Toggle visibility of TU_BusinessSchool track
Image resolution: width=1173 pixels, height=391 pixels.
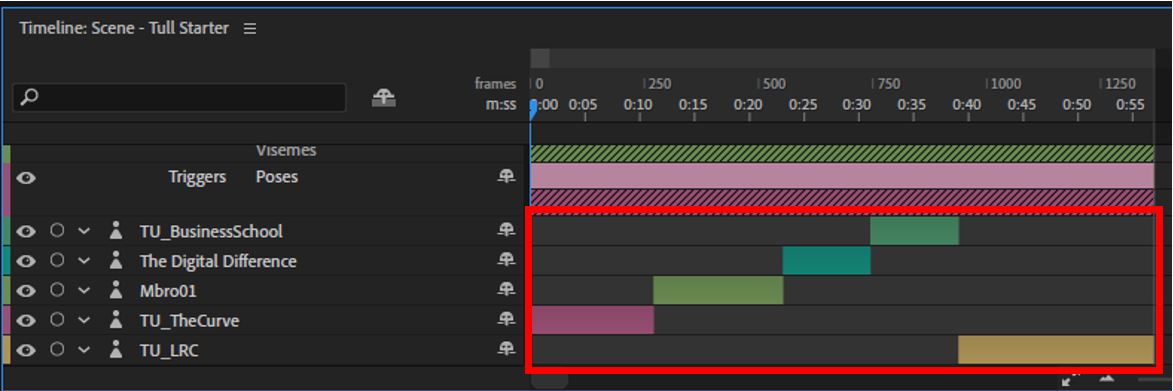(x=26, y=231)
